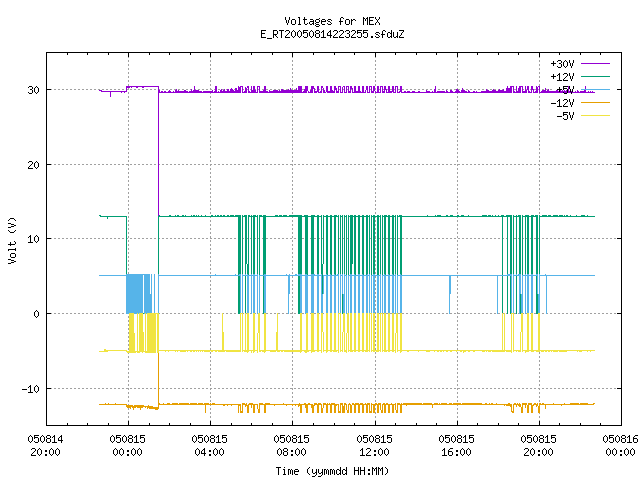This screenshot has height=480, width=640.
Task: Click the x-axis tick label 050815 08:00
Action: 291,445
